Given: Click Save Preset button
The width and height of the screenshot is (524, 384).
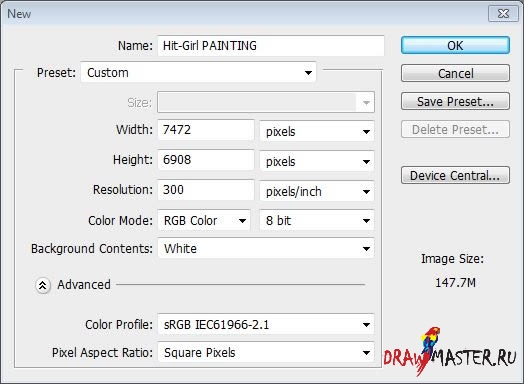Looking at the screenshot, I should click(x=455, y=102).
